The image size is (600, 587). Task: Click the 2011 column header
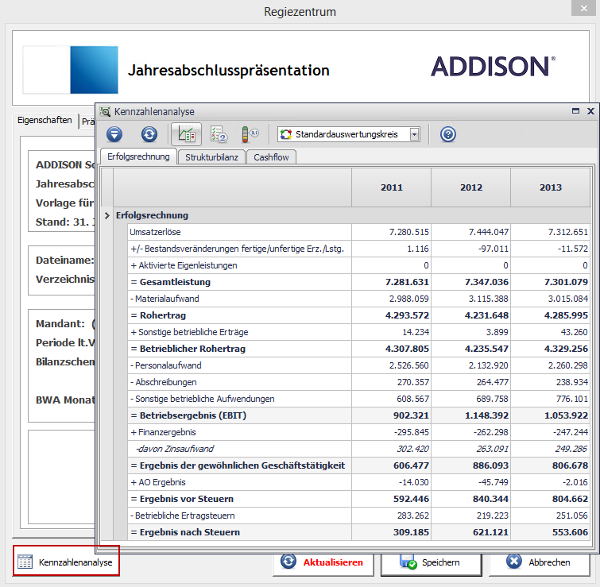(x=391, y=188)
